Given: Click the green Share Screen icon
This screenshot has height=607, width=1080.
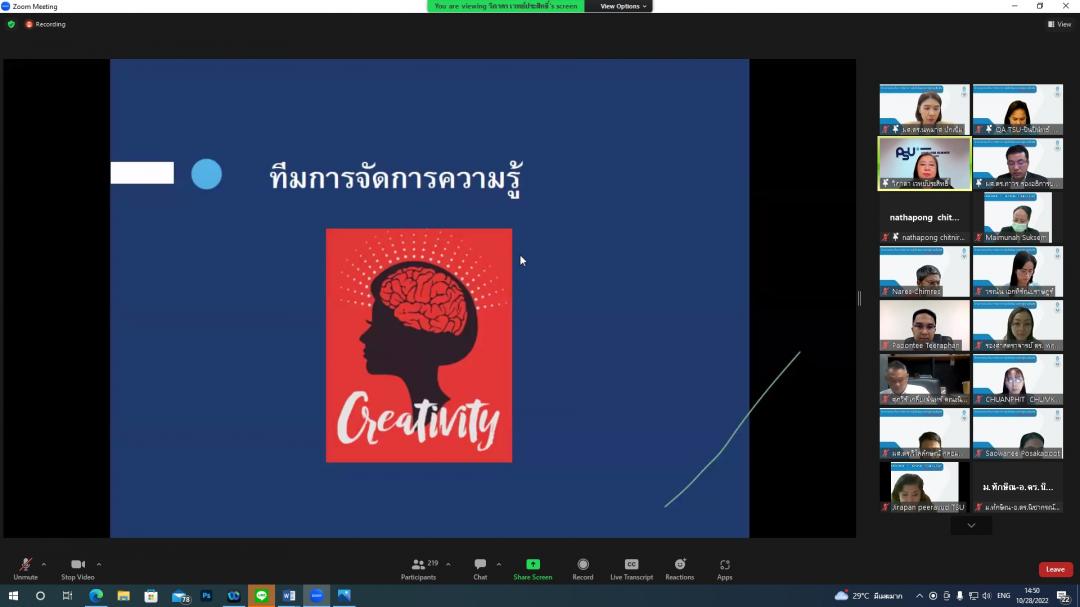Looking at the screenshot, I should [x=533, y=565].
